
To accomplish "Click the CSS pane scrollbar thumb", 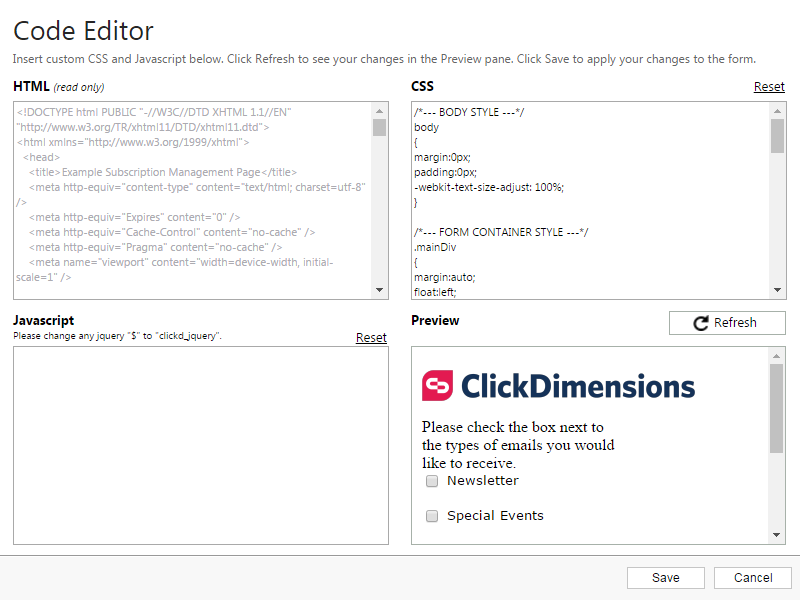I will (x=777, y=136).
